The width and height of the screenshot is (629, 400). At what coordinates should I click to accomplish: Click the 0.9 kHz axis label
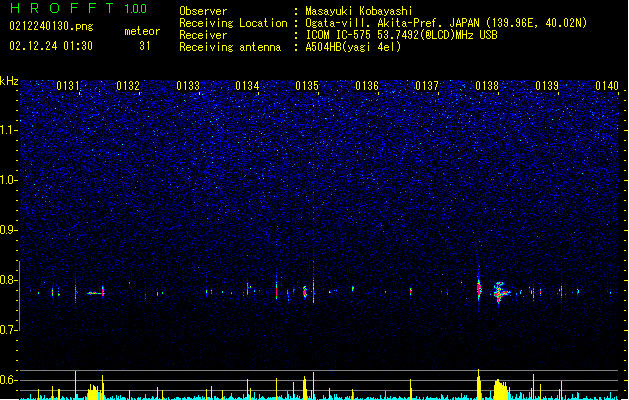click(9, 230)
